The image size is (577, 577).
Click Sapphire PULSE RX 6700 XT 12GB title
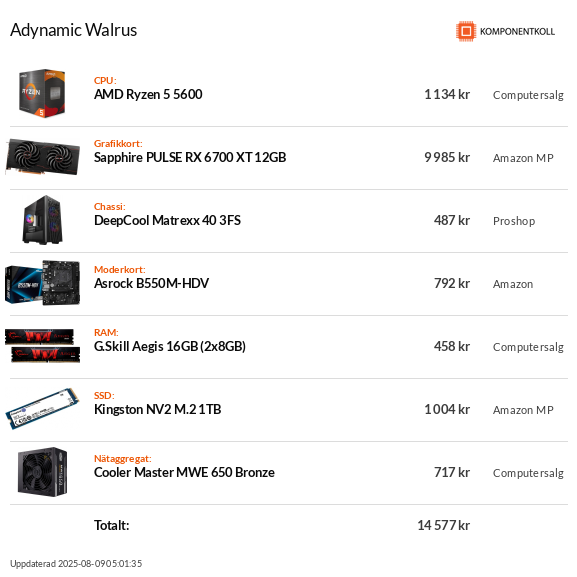(x=190, y=157)
